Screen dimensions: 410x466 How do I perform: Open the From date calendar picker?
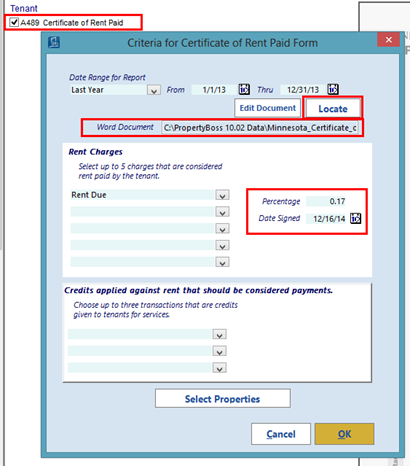click(x=244, y=89)
